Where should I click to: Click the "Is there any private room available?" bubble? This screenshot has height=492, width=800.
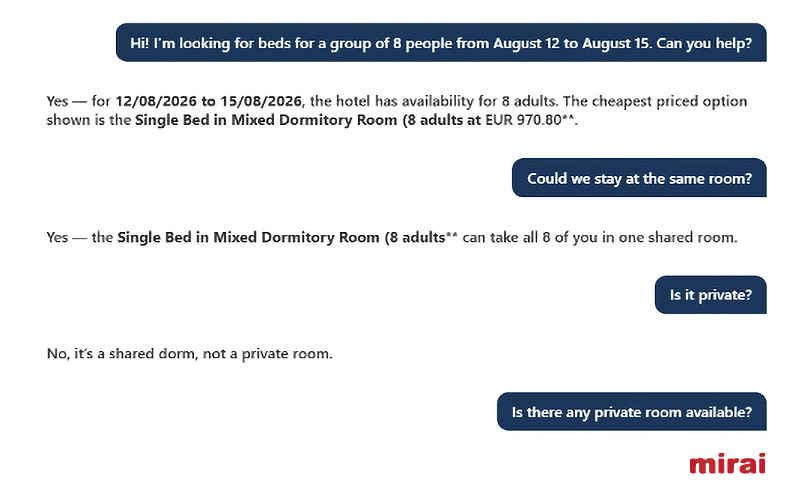[x=632, y=412]
